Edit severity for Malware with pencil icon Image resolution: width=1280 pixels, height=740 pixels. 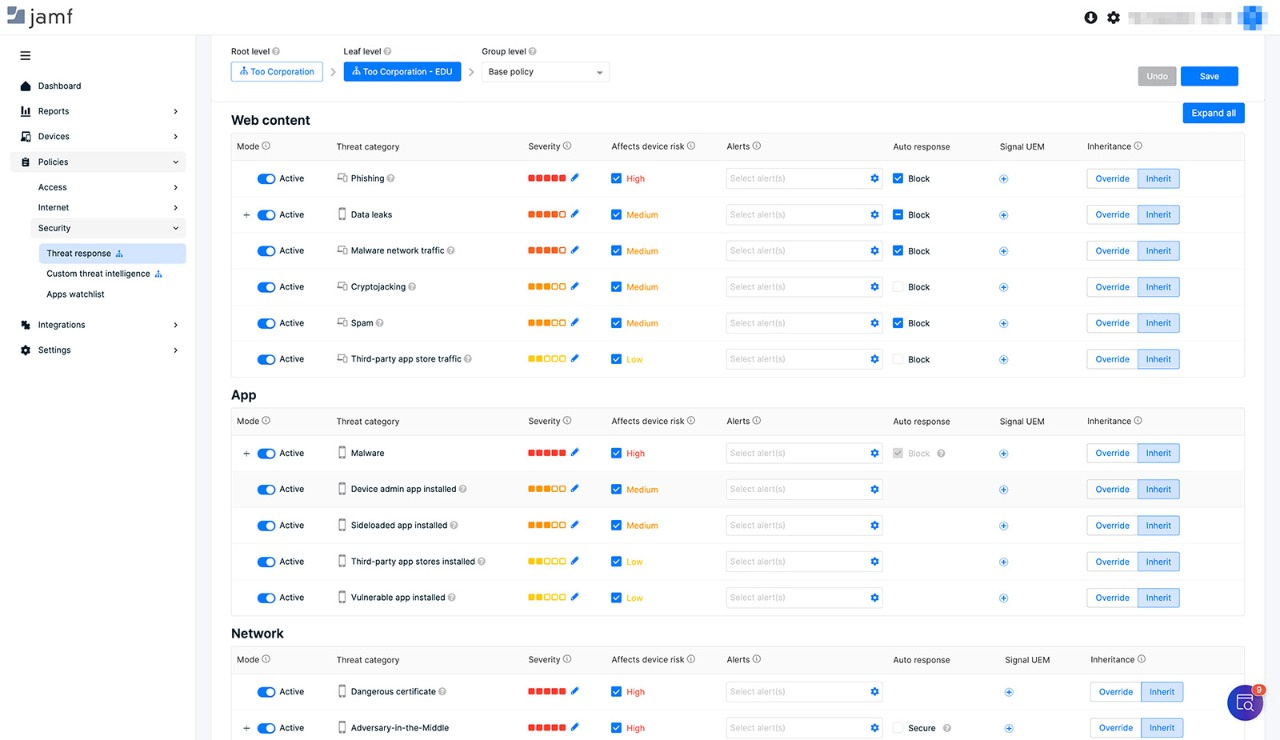575,453
